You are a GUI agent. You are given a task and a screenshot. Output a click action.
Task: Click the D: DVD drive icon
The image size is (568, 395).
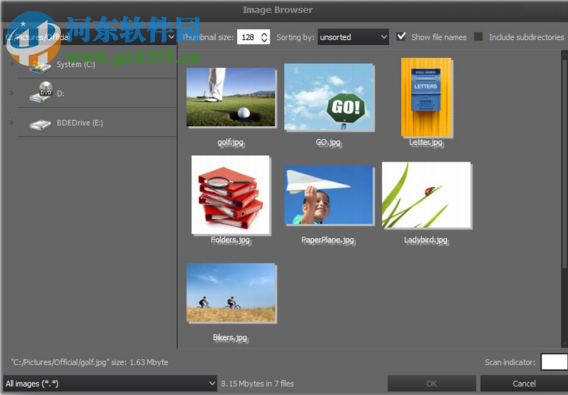pyautogui.click(x=41, y=92)
